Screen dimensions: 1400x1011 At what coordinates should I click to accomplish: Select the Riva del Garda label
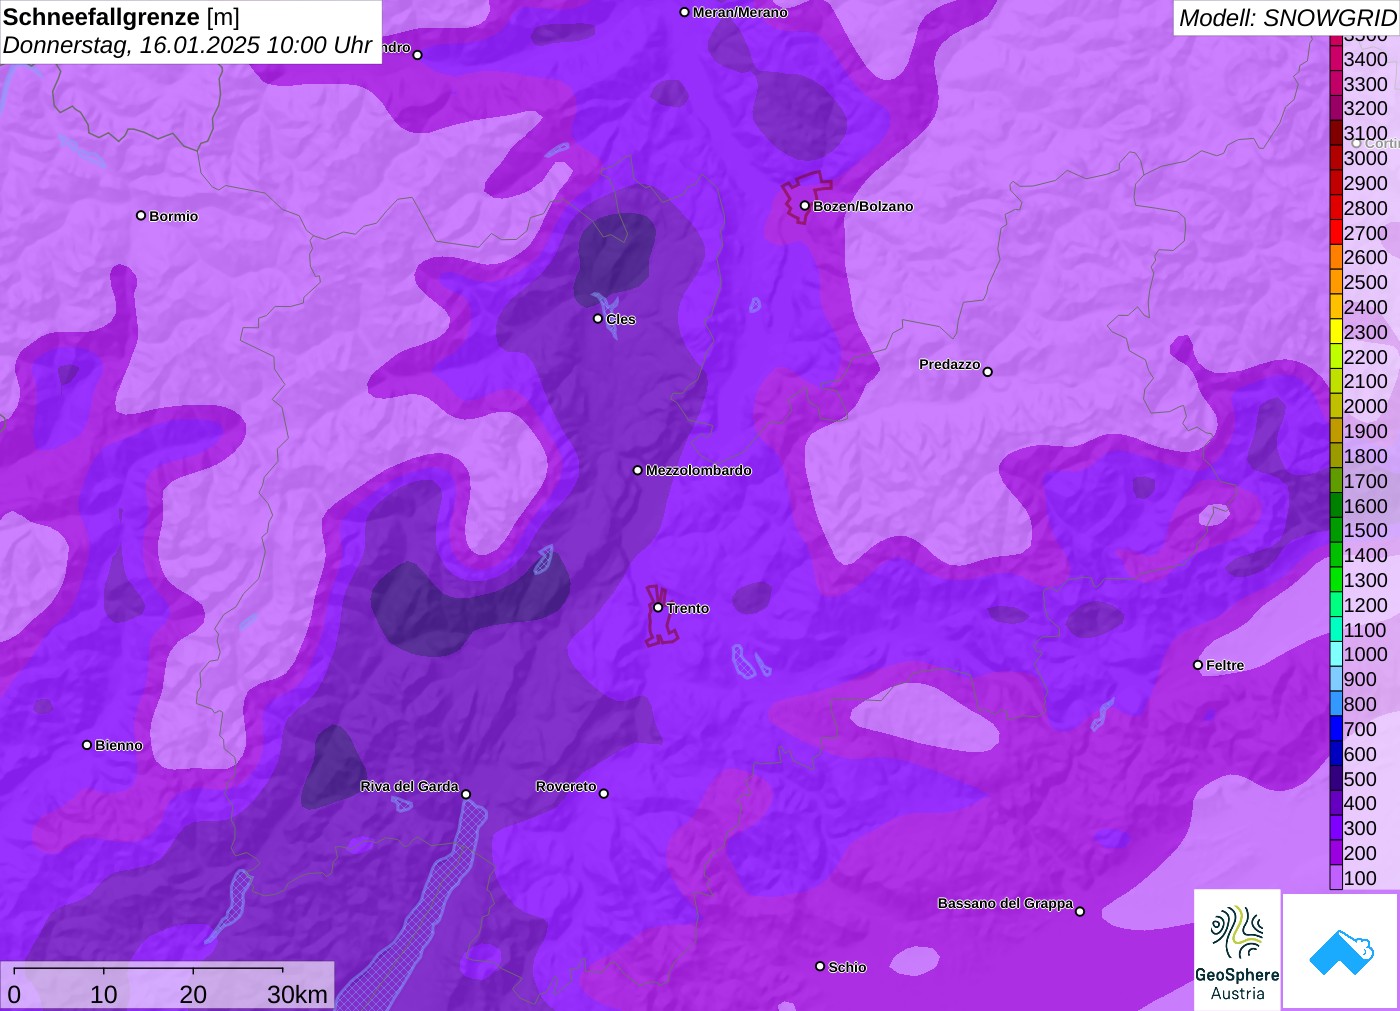tap(409, 786)
